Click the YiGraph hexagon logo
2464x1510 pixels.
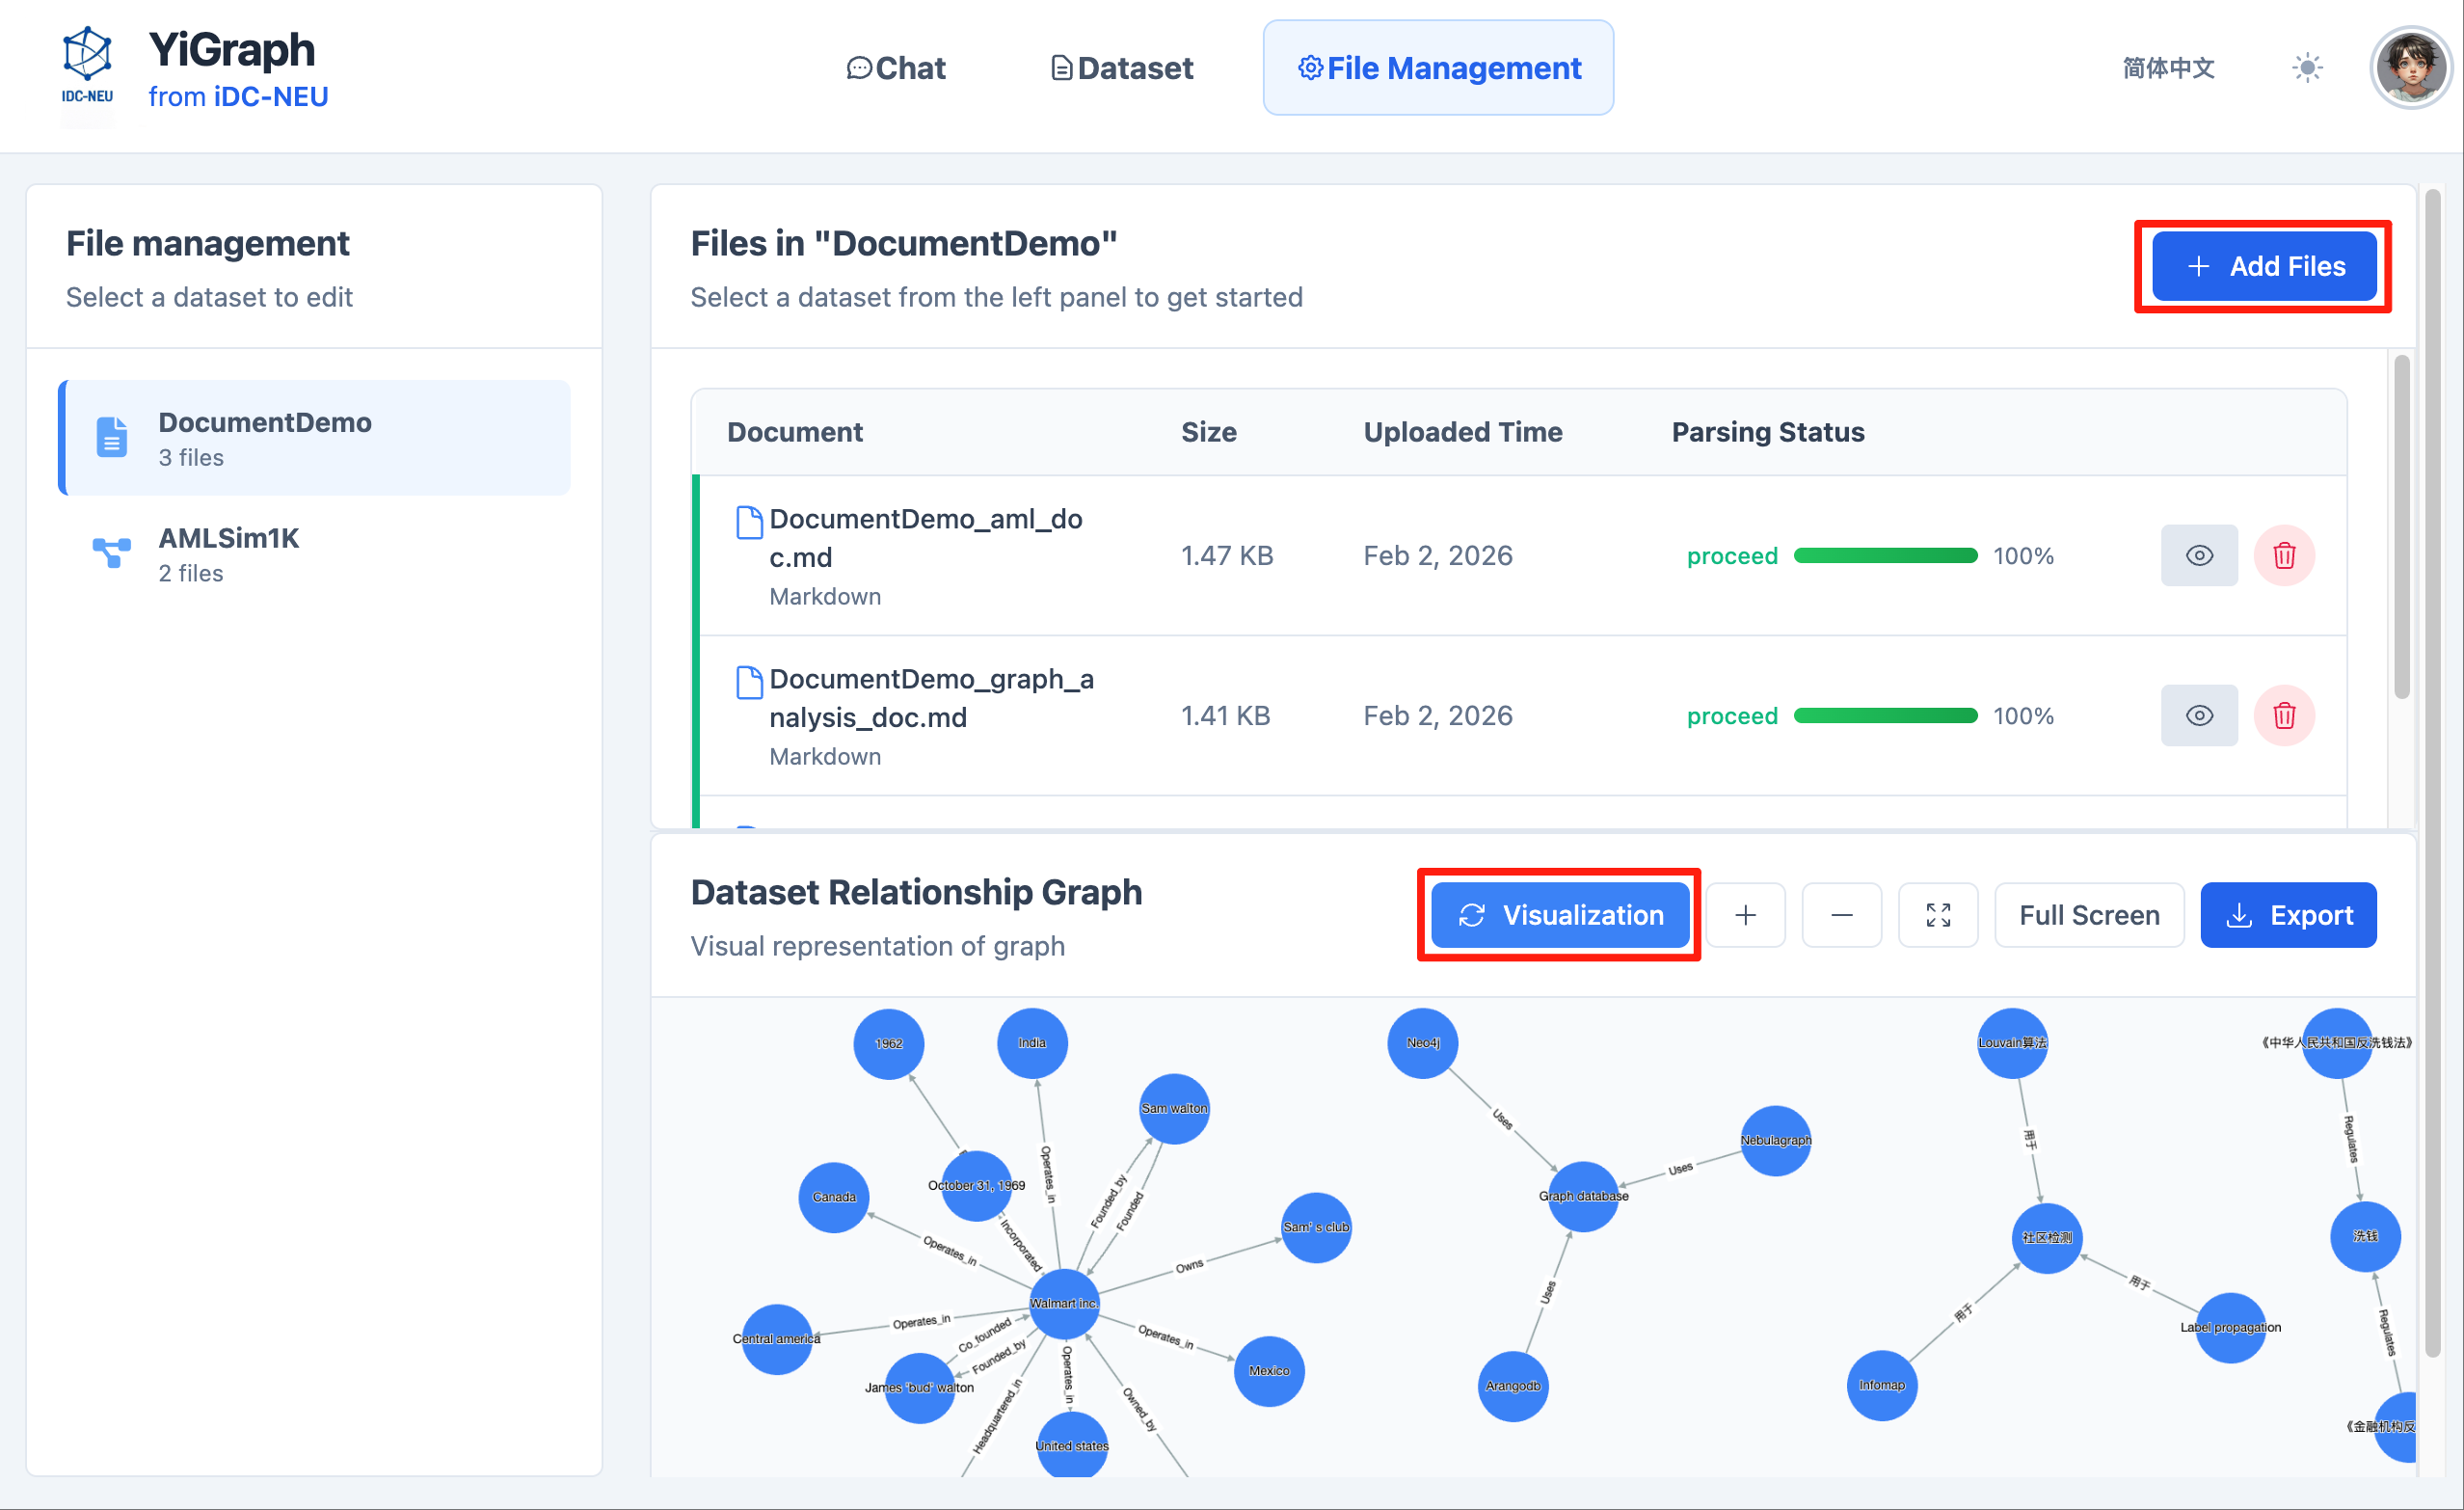click(86, 62)
